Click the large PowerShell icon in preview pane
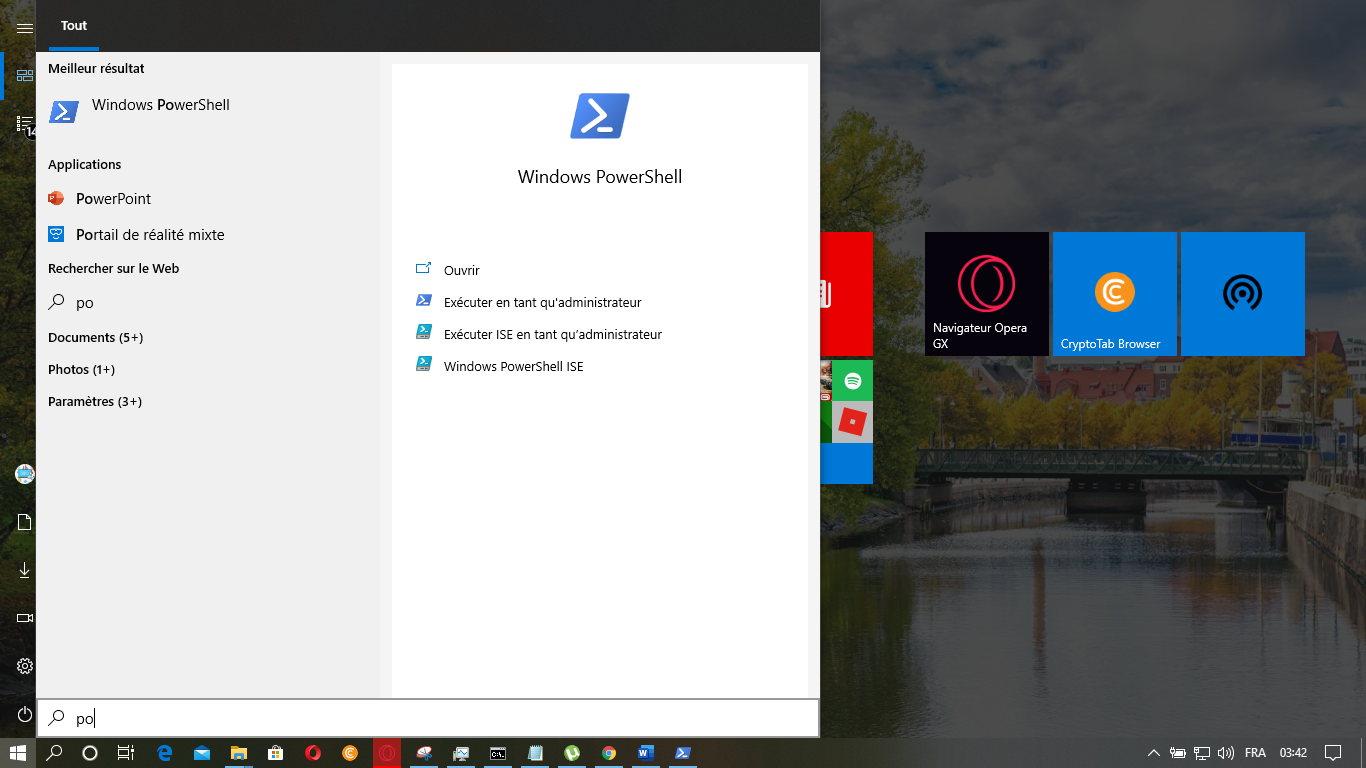Image resolution: width=1366 pixels, height=768 pixels. click(600, 115)
